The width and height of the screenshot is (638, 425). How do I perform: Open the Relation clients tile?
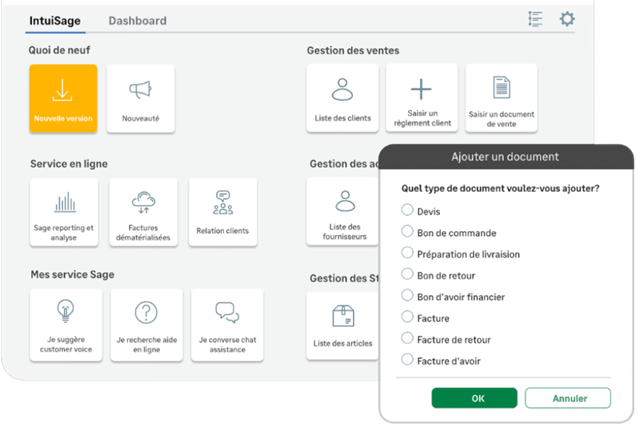[x=222, y=212]
